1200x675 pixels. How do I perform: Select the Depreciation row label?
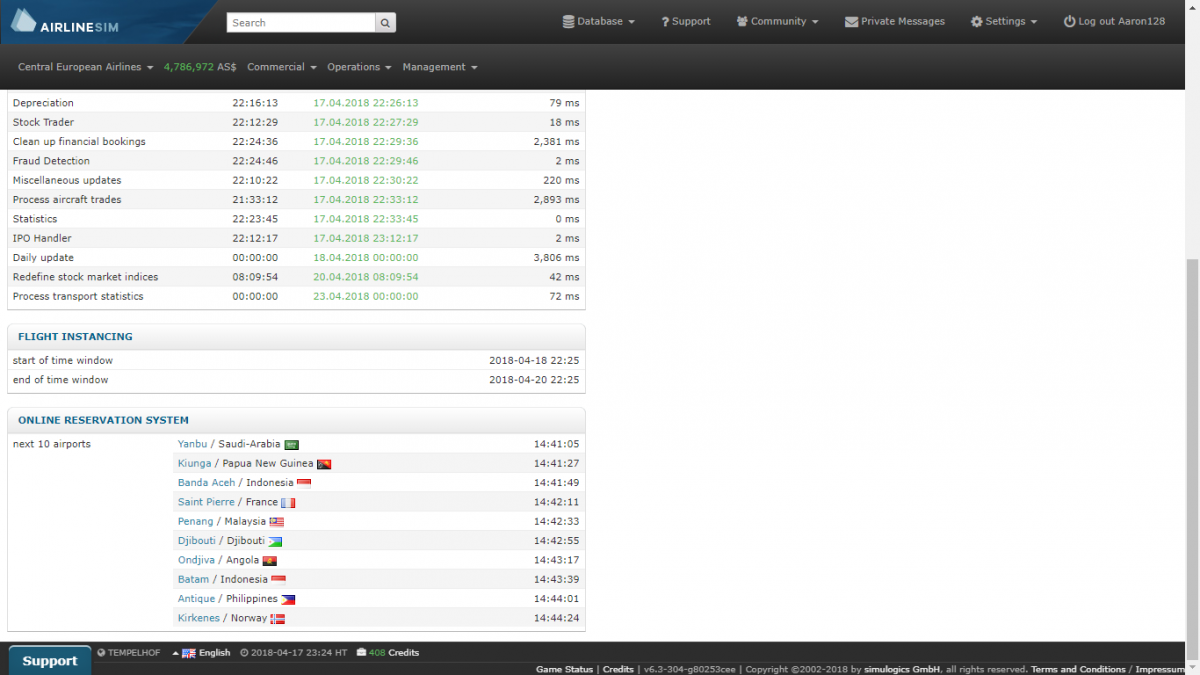coord(43,103)
